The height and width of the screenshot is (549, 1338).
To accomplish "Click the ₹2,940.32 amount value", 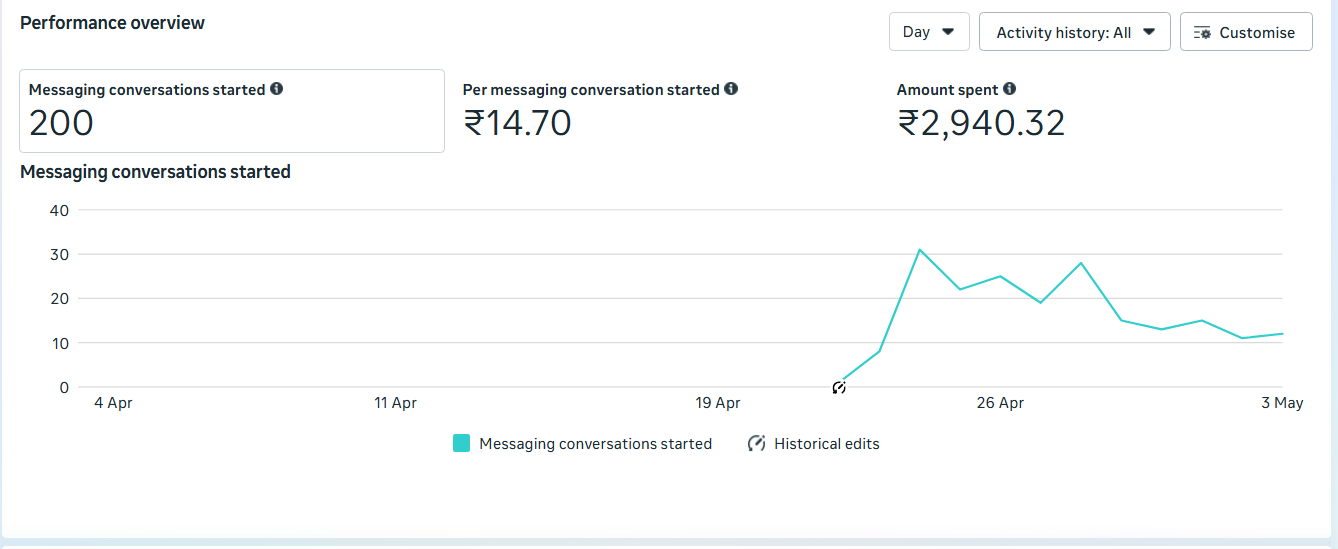I will tap(981, 123).
